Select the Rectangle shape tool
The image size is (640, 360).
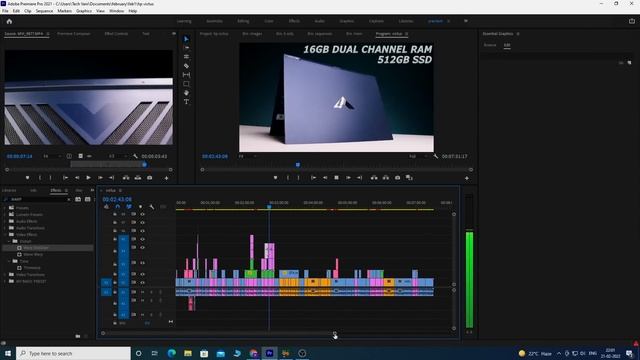(x=186, y=84)
